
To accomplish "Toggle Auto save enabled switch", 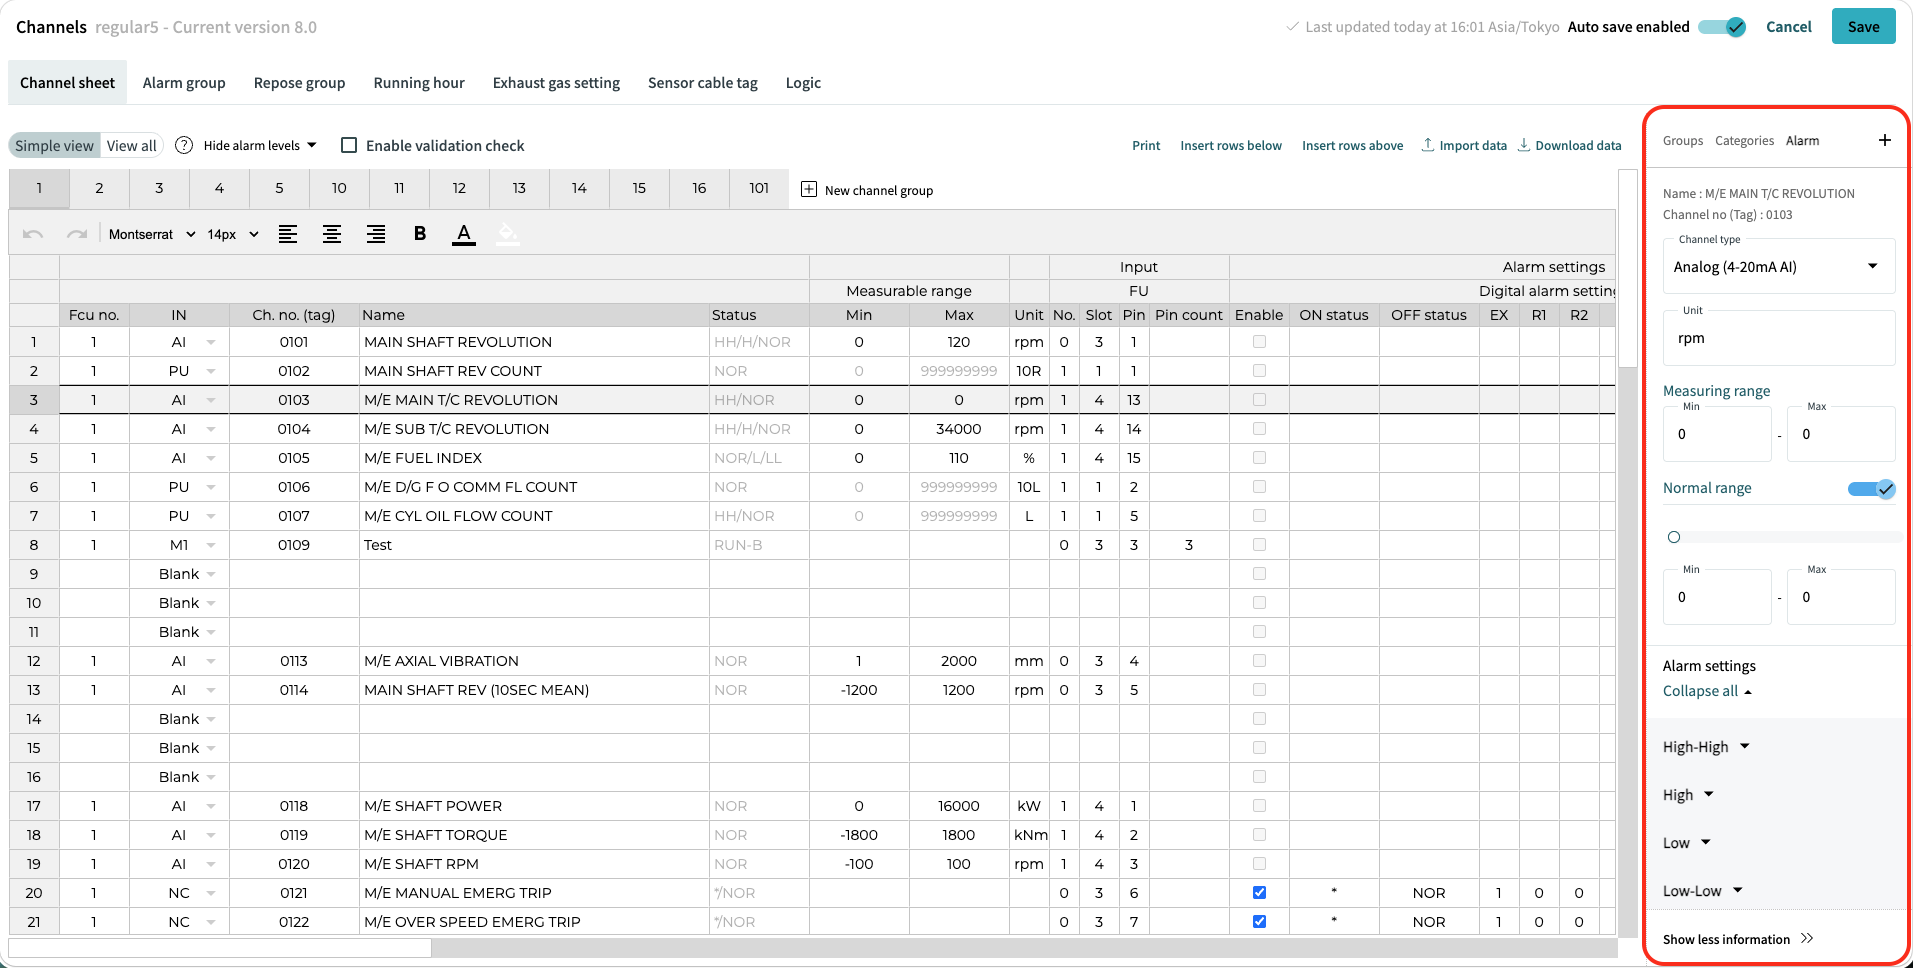I will coord(1722,27).
